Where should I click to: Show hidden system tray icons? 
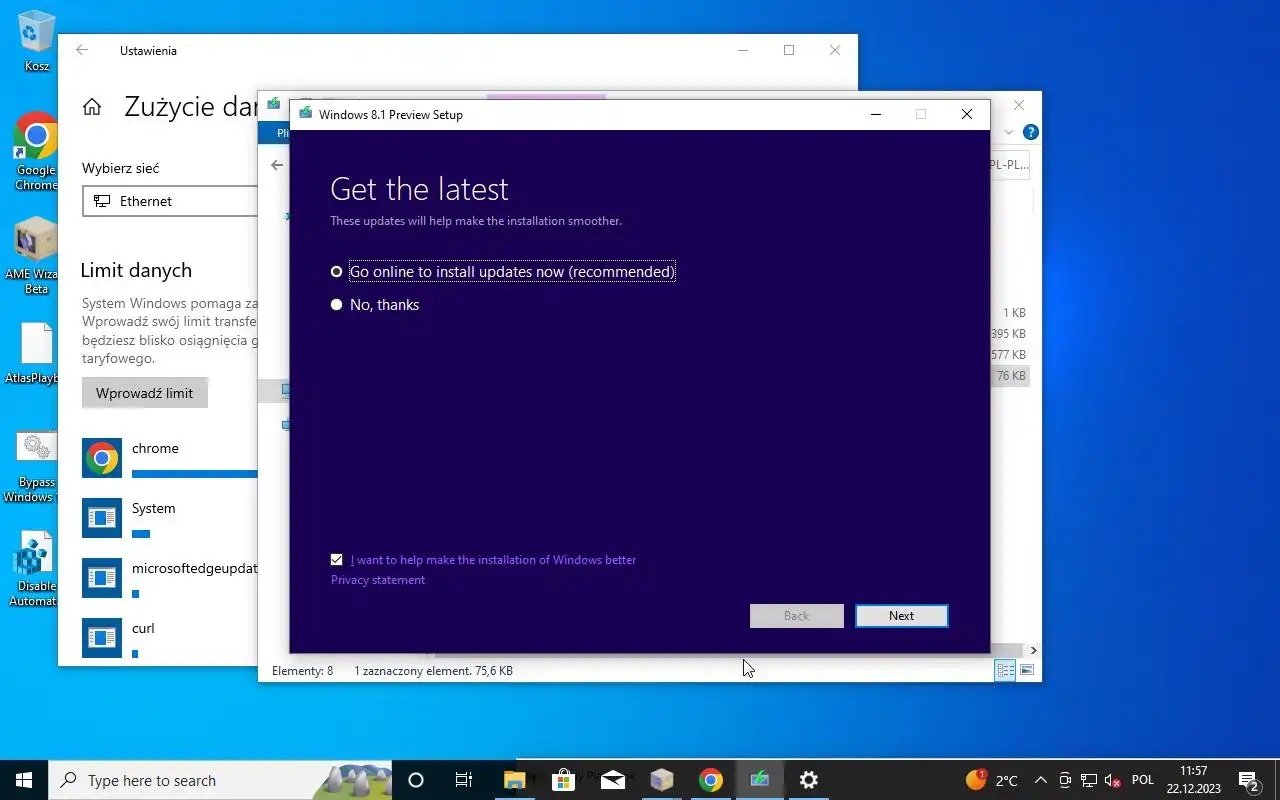(1041, 780)
